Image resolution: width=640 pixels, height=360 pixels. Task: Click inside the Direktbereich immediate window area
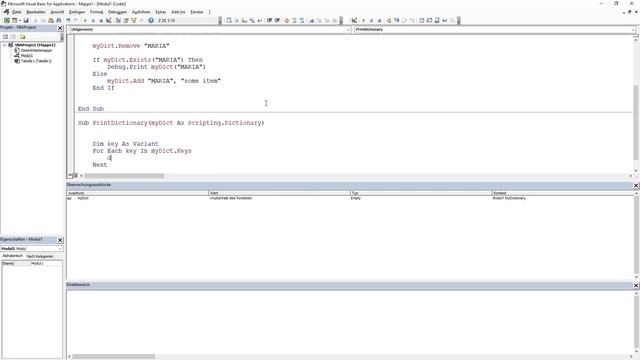tap(350, 322)
